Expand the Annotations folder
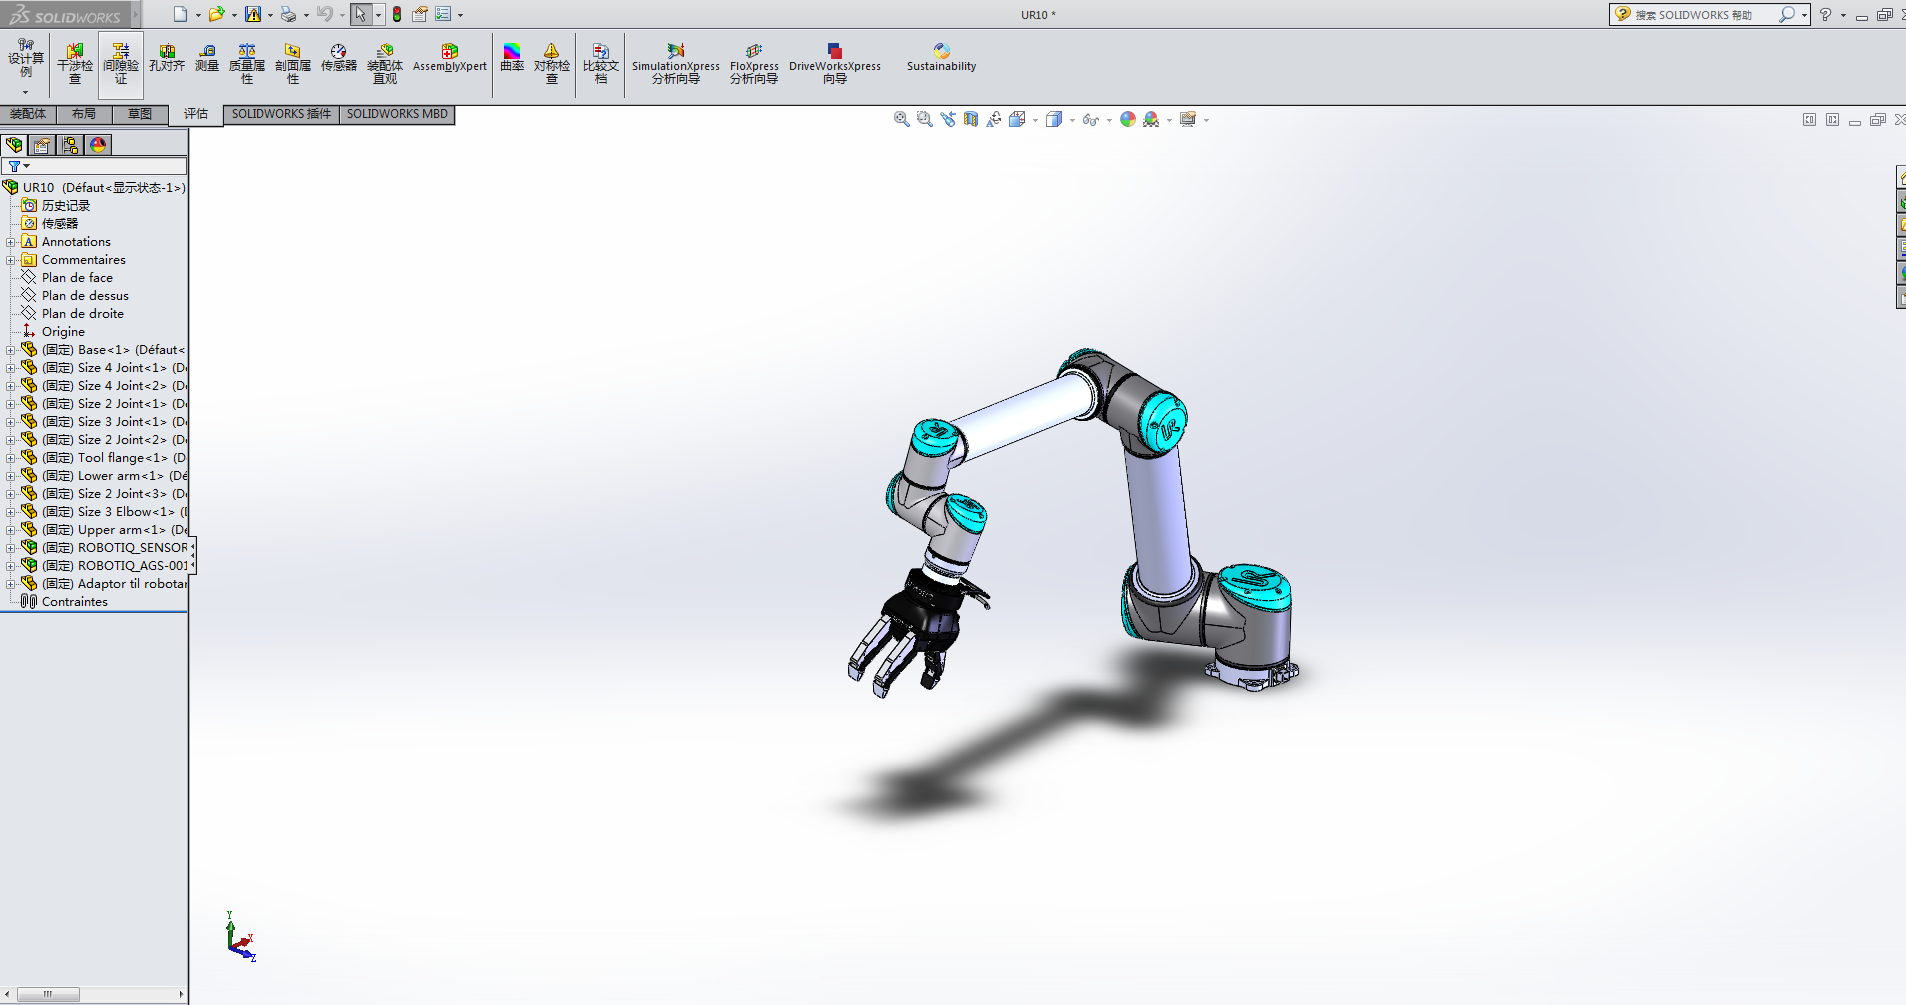 pyautogui.click(x=11, y=242)
